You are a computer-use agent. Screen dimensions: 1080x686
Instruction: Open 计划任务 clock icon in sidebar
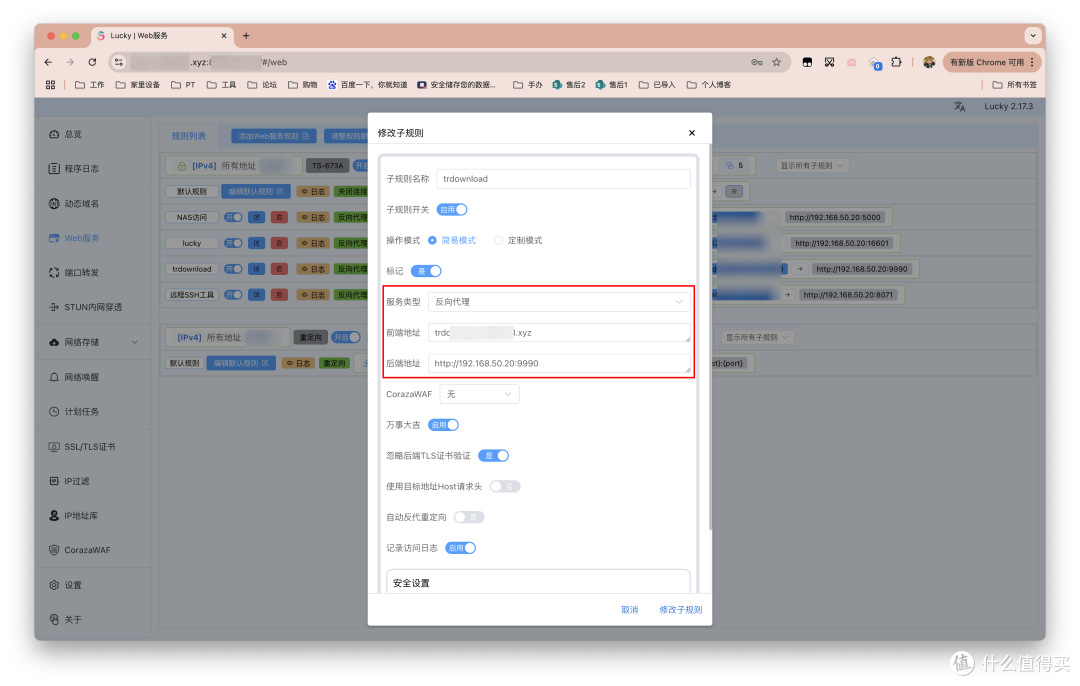(x=54, y=411)
